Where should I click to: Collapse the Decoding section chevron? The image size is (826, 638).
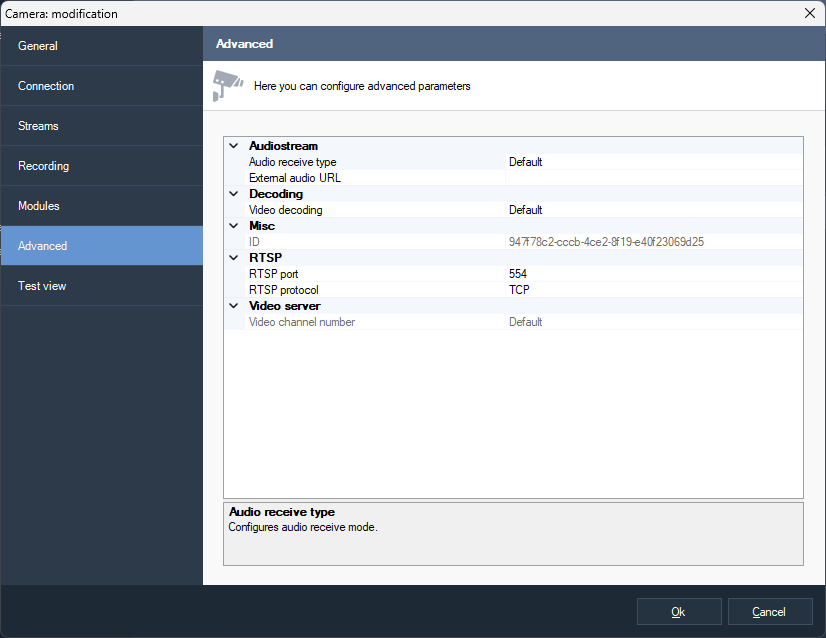coord(234,194)
